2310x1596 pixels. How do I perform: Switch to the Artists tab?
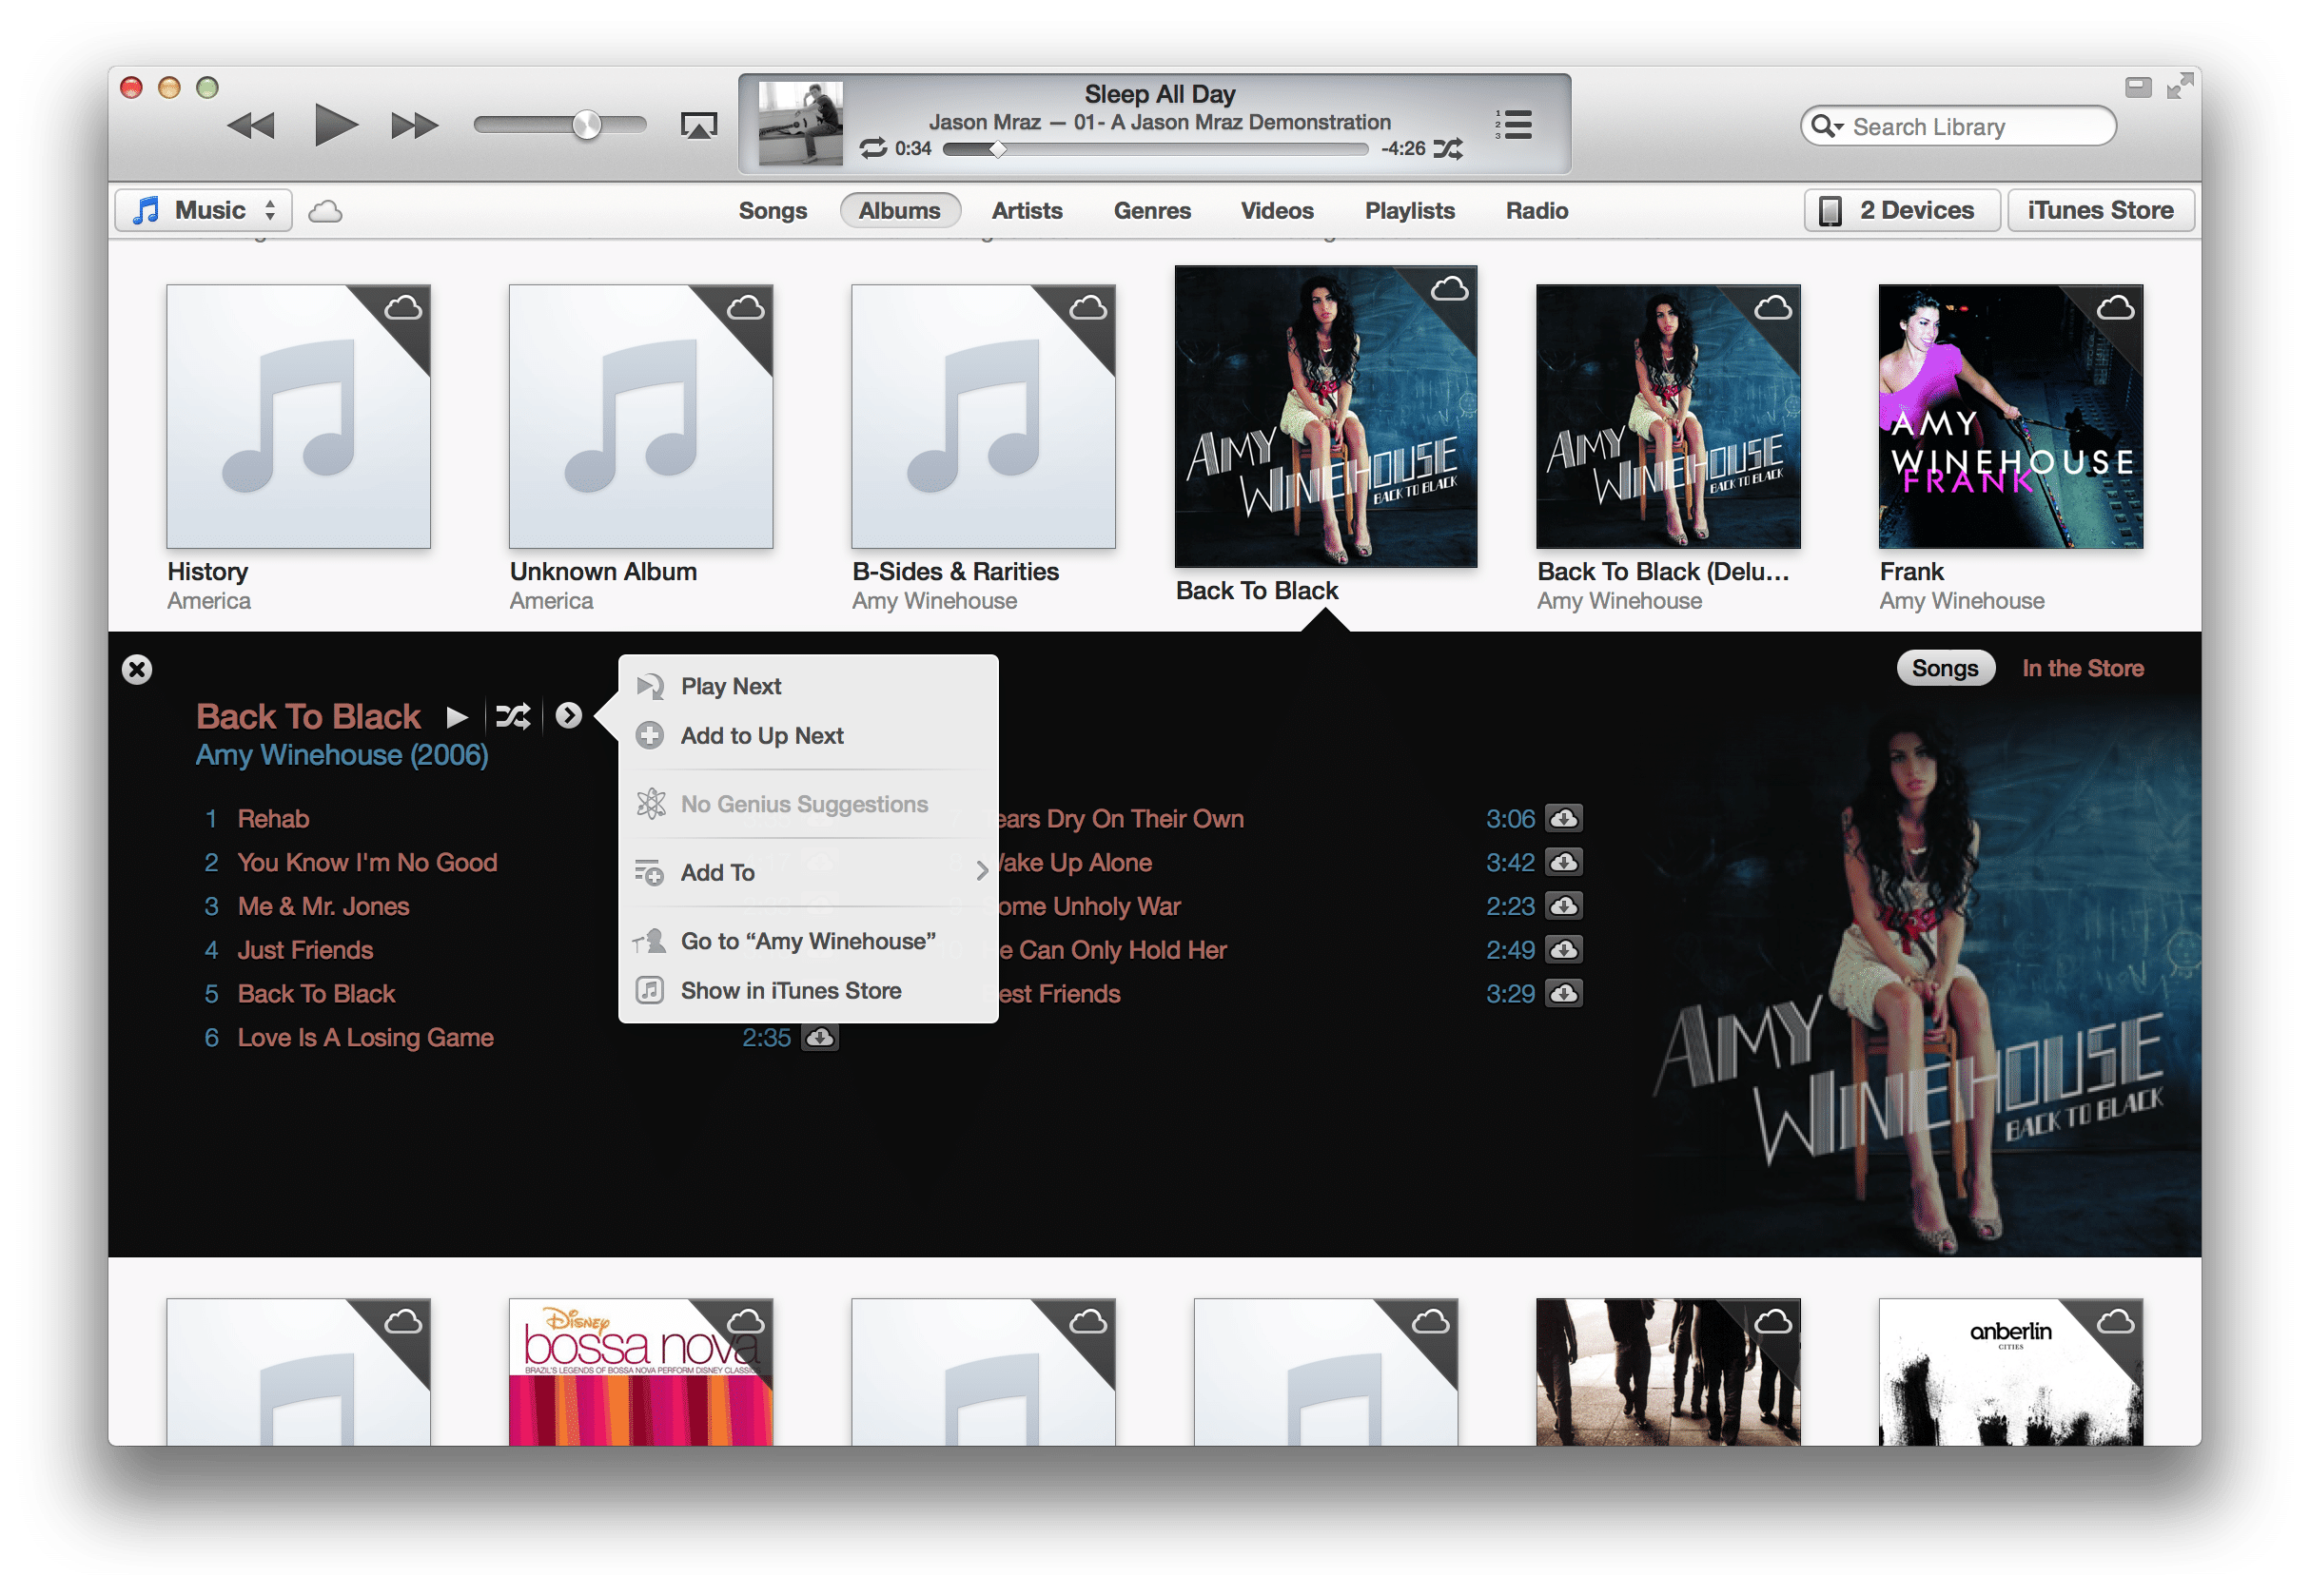[1027, 211]
